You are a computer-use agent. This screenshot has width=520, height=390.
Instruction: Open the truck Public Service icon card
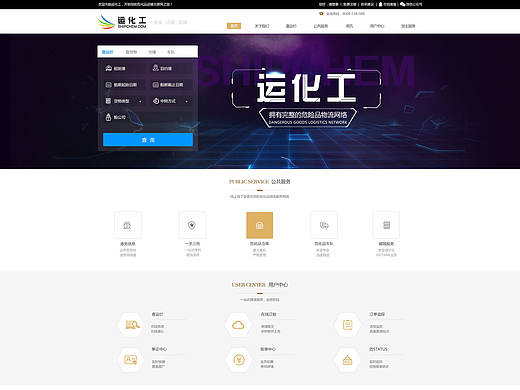[x=324, y=225]
